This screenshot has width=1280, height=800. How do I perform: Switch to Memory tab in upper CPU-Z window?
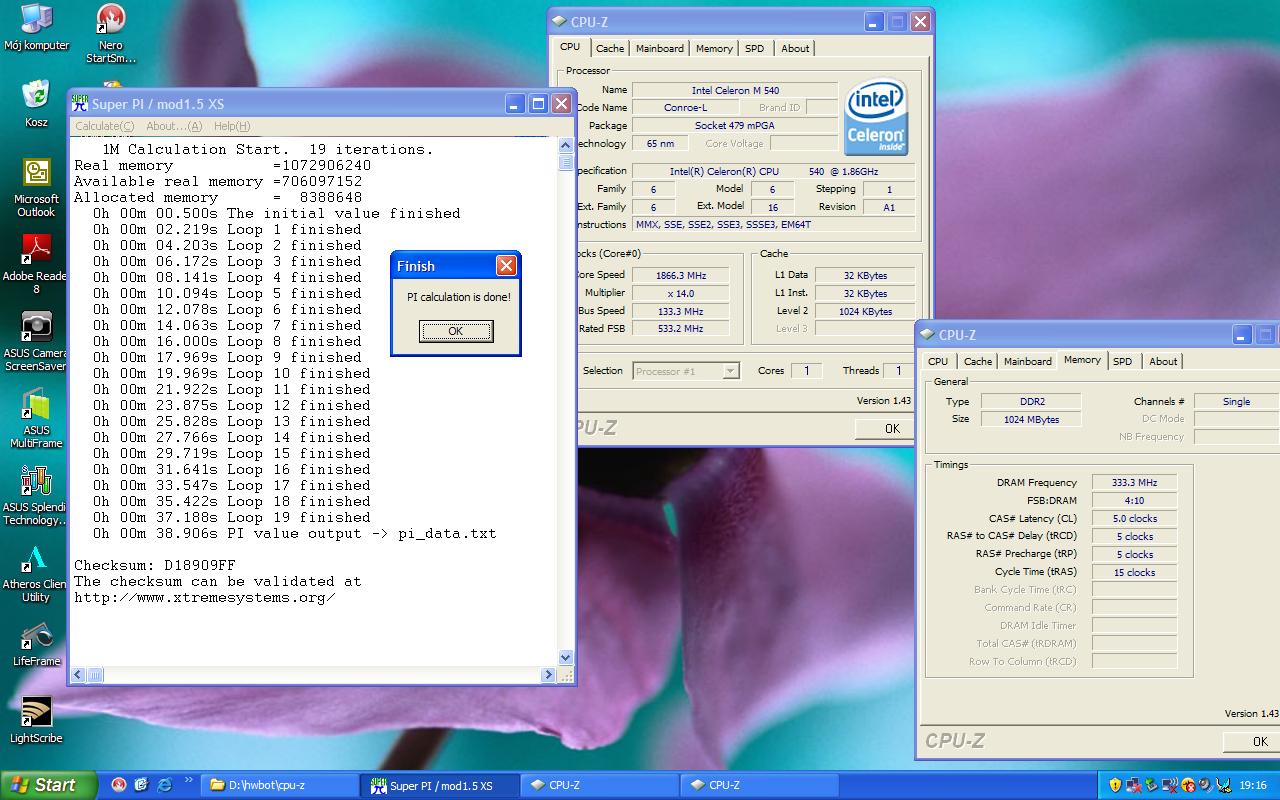pos(714,48)
